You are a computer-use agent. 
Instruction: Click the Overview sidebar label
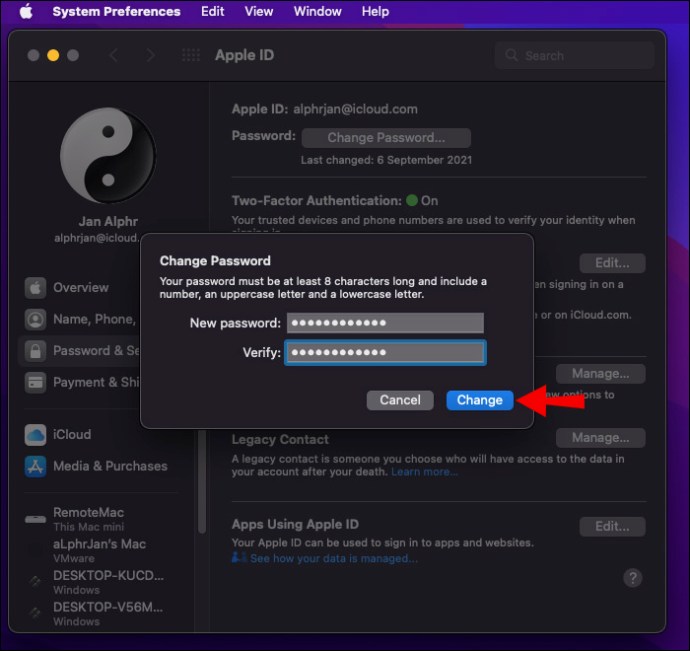click(x=81, y=288)
